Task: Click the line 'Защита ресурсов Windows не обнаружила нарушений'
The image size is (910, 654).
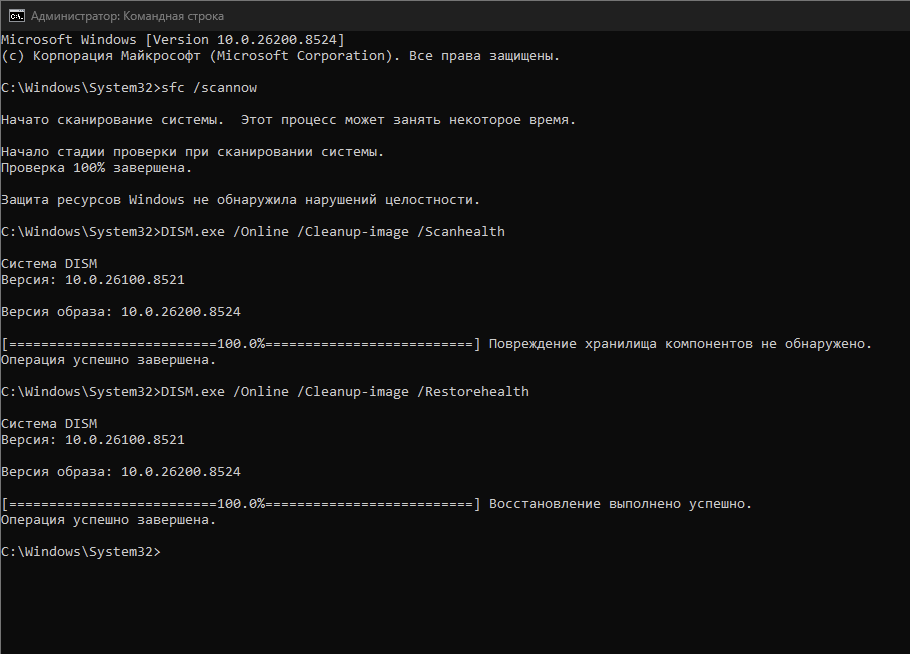Action: (x=241, y=200)
